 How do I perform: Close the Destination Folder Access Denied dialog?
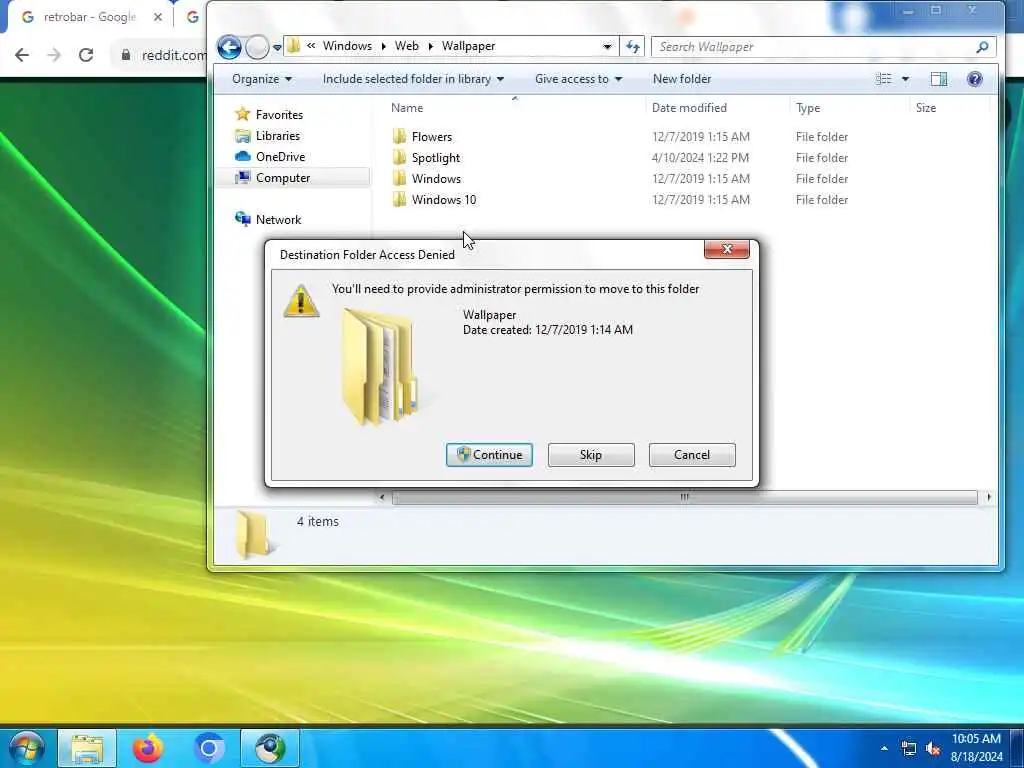pyautogui.click(x=727, y=249)
